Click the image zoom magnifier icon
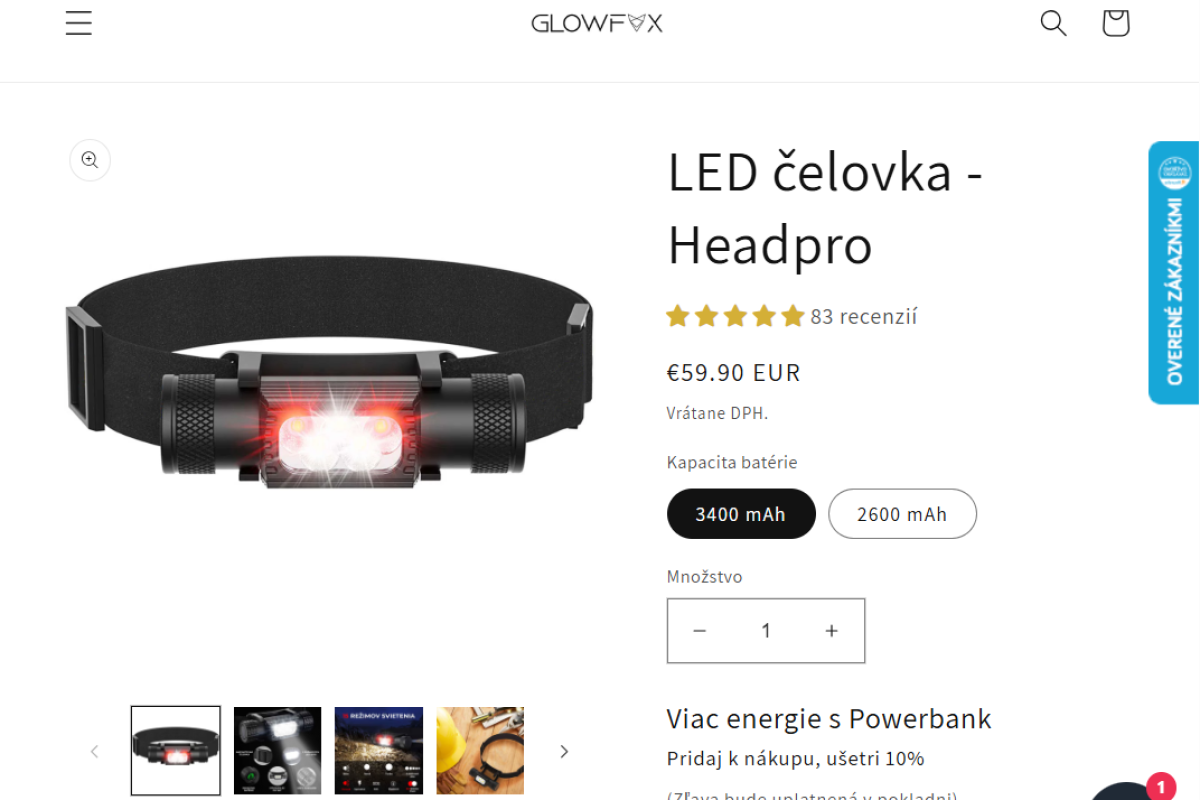1200x800 pixels. (x=90, y=160)
